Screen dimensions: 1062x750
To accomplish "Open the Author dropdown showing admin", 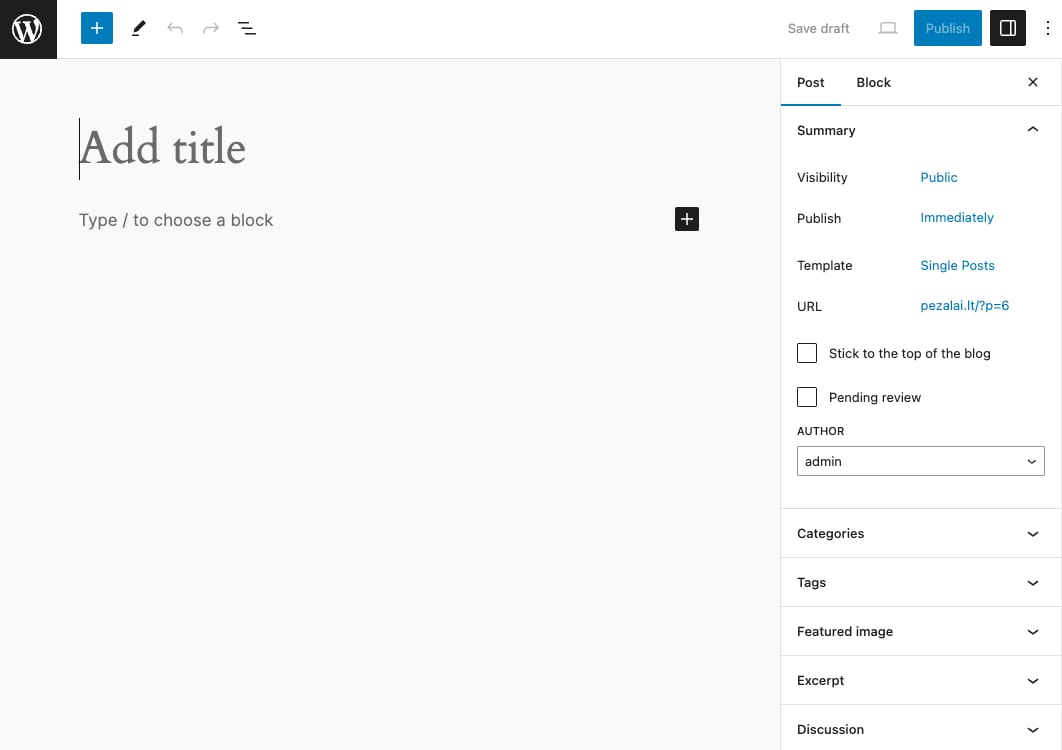I will point(920,461).
